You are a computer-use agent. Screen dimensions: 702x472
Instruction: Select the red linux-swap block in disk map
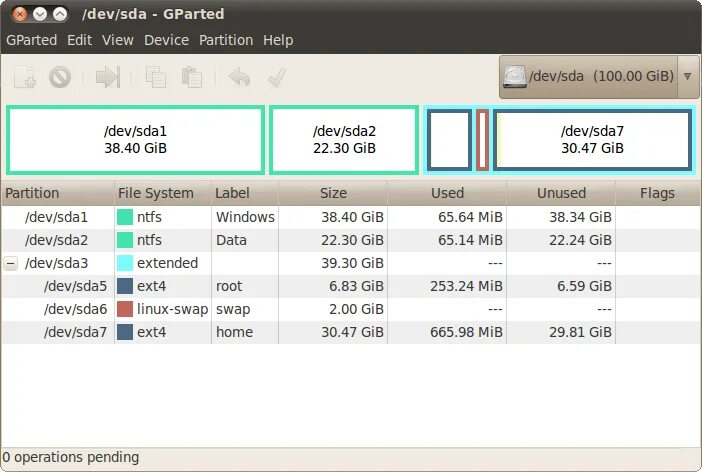pyautogui.click(x=482, y=140)
